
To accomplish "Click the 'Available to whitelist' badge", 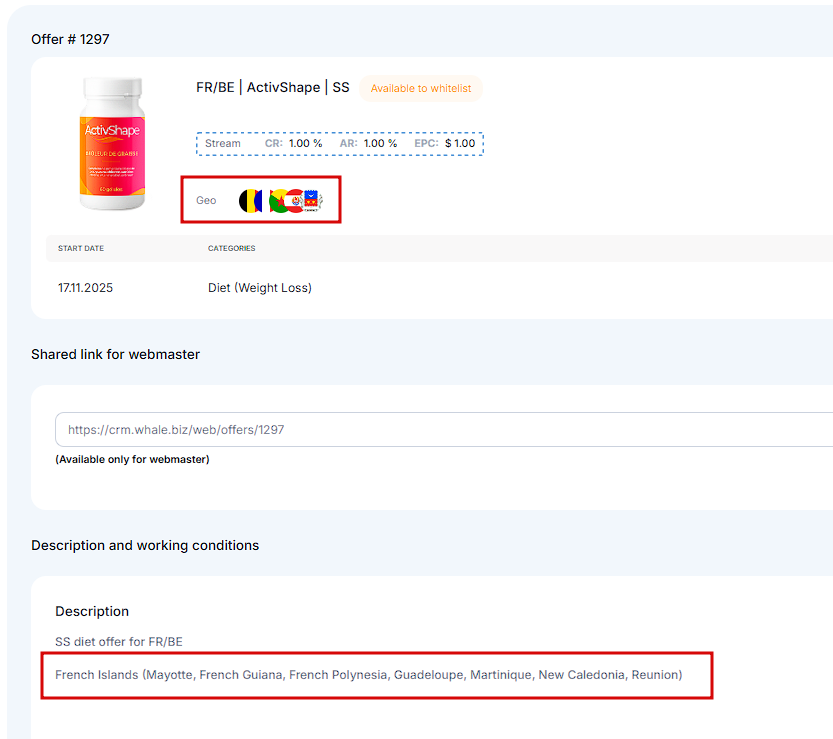I will 421,88.
